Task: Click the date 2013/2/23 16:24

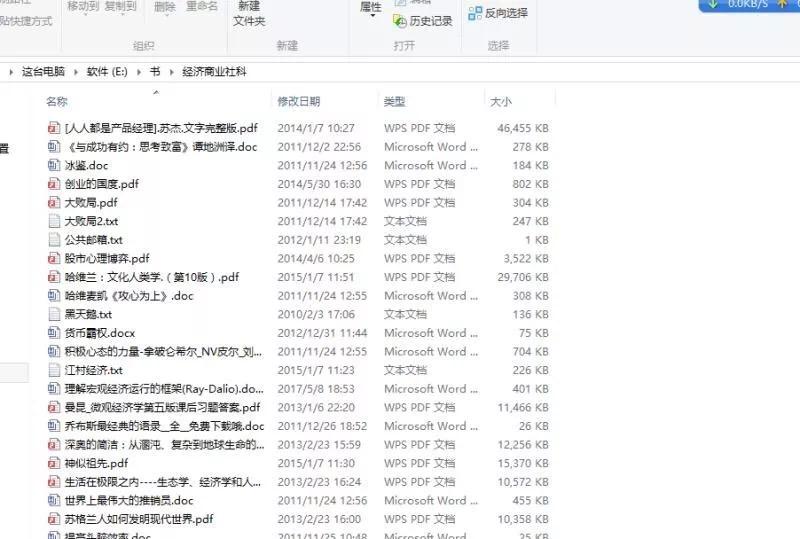Action: coord(319,482)
